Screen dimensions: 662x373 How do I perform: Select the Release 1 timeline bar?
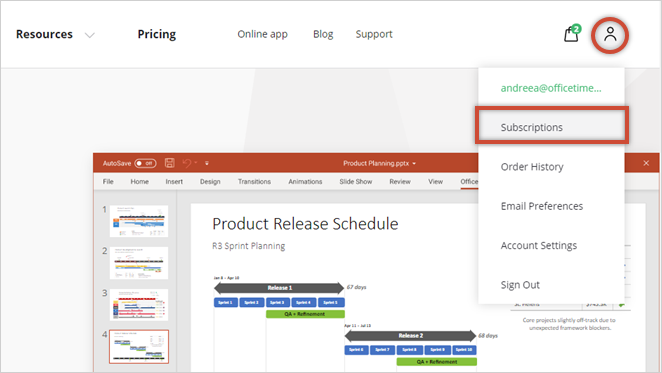pyautogui.click(x=279, y=288)
